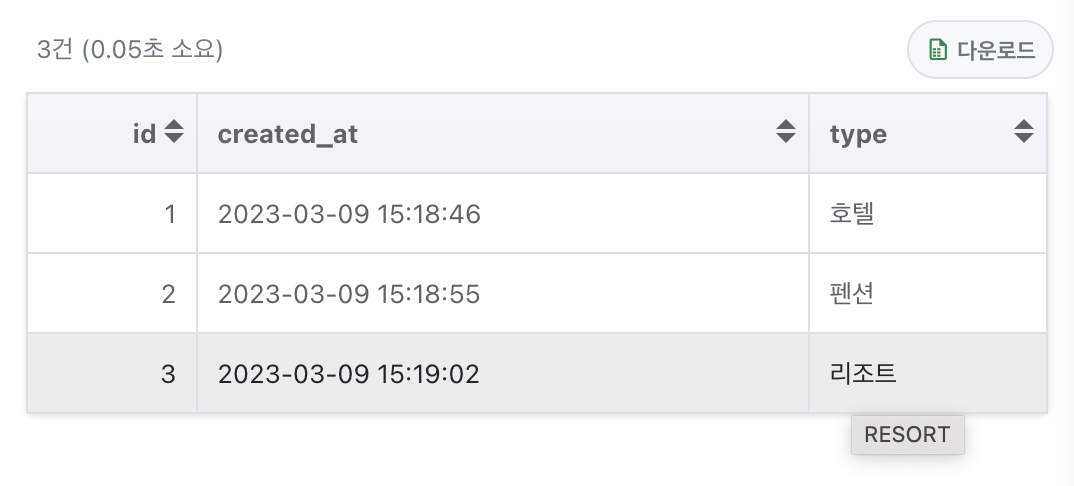The image size is (1074, 486).
Task: Click the green spreadsheet icon in 다운로드
Action: (x=938, y=50)
